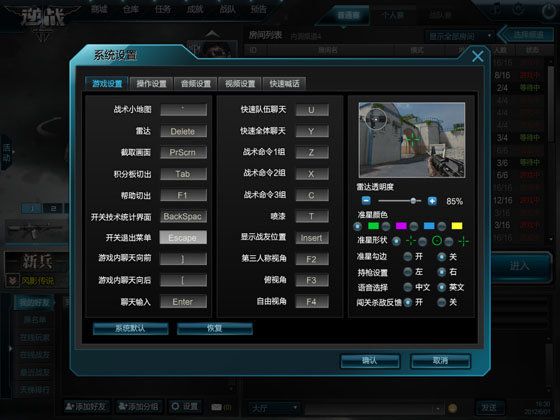This screenshot has height=420, width=560.
Task: Click the 帮助切出 key field F1
Action: point(183,195)
